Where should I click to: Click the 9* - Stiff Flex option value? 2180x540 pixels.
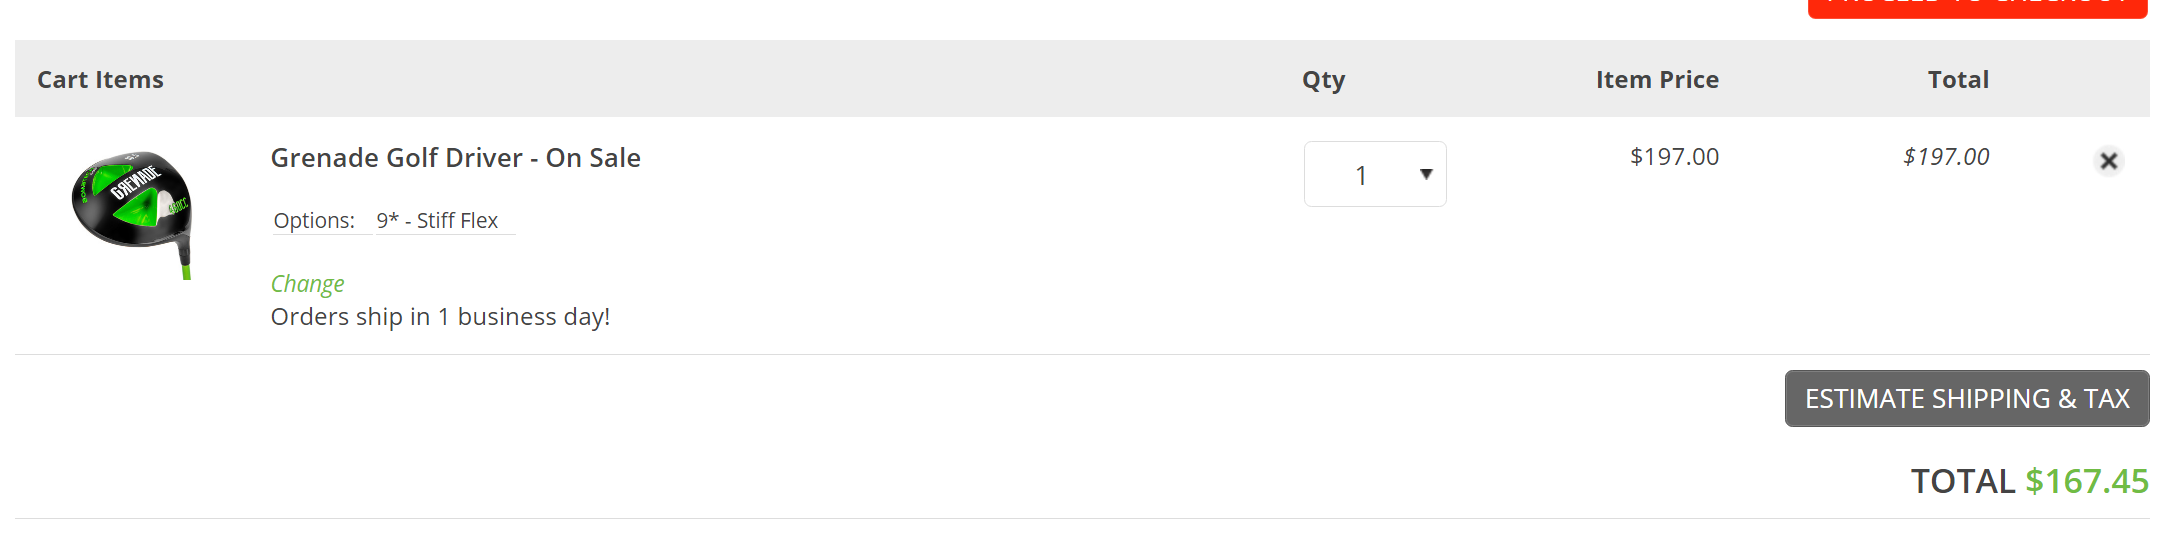point(437,221)
